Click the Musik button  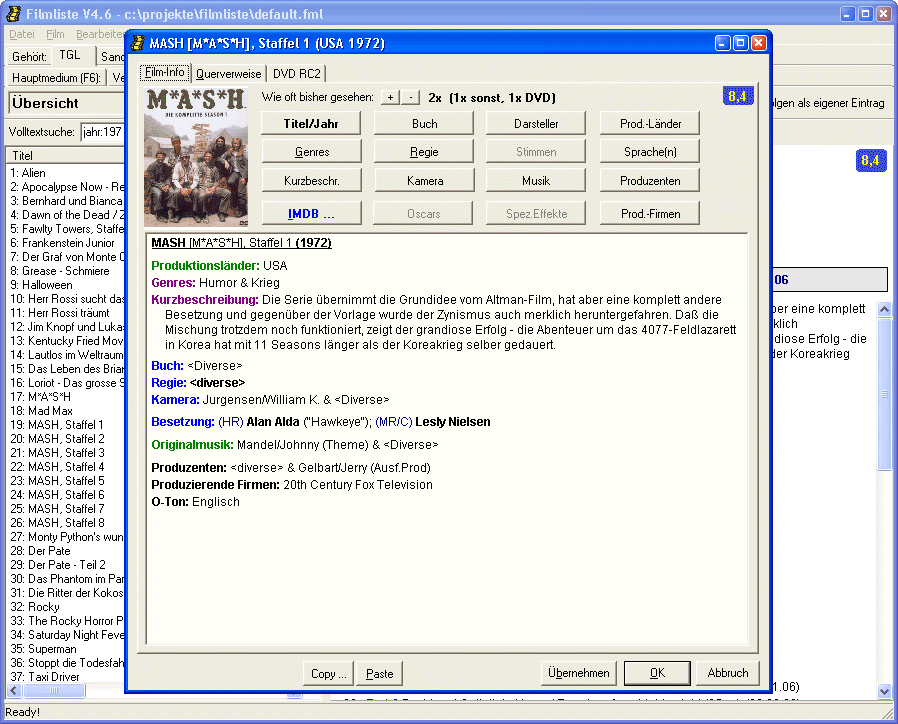(x=536, y=180)
